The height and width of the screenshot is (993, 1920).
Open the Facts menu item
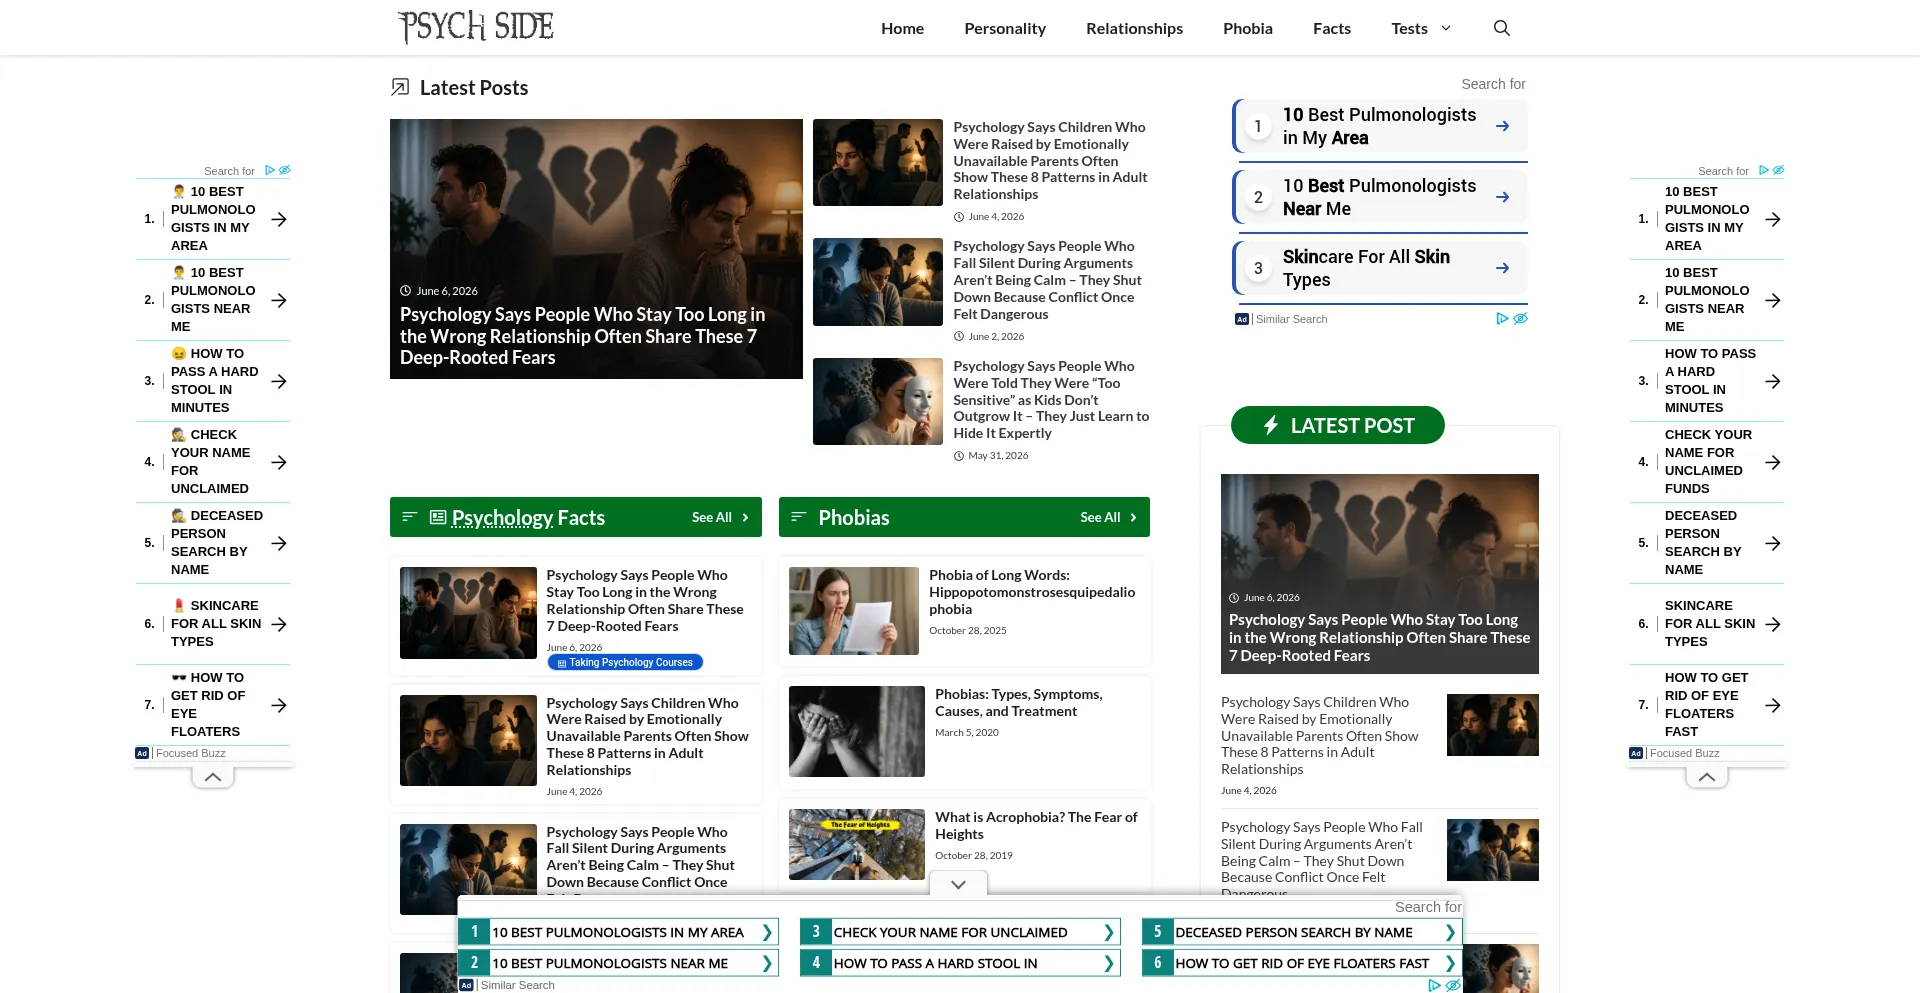click(1332, 28)
